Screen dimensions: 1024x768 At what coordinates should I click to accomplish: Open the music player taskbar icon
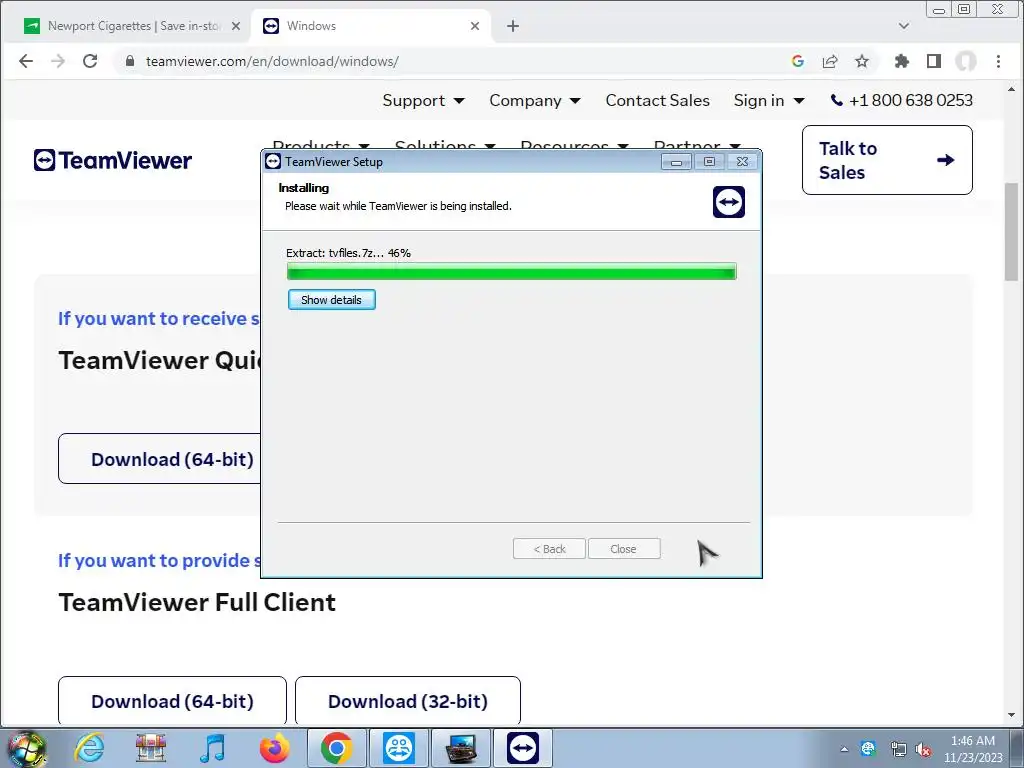coord(212,748)
